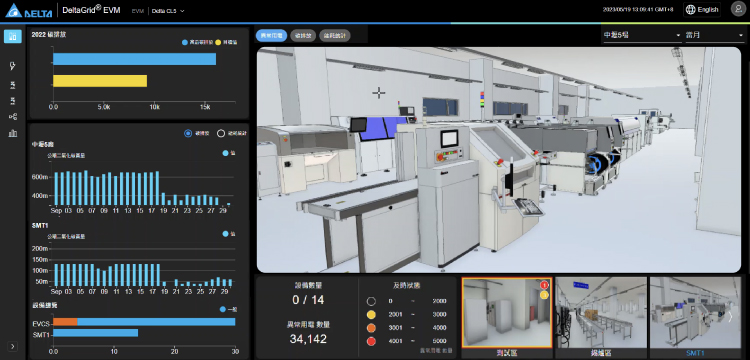Open the month period dropdown at top right
The image size is (750, 360).
click(x=715, y=35)
